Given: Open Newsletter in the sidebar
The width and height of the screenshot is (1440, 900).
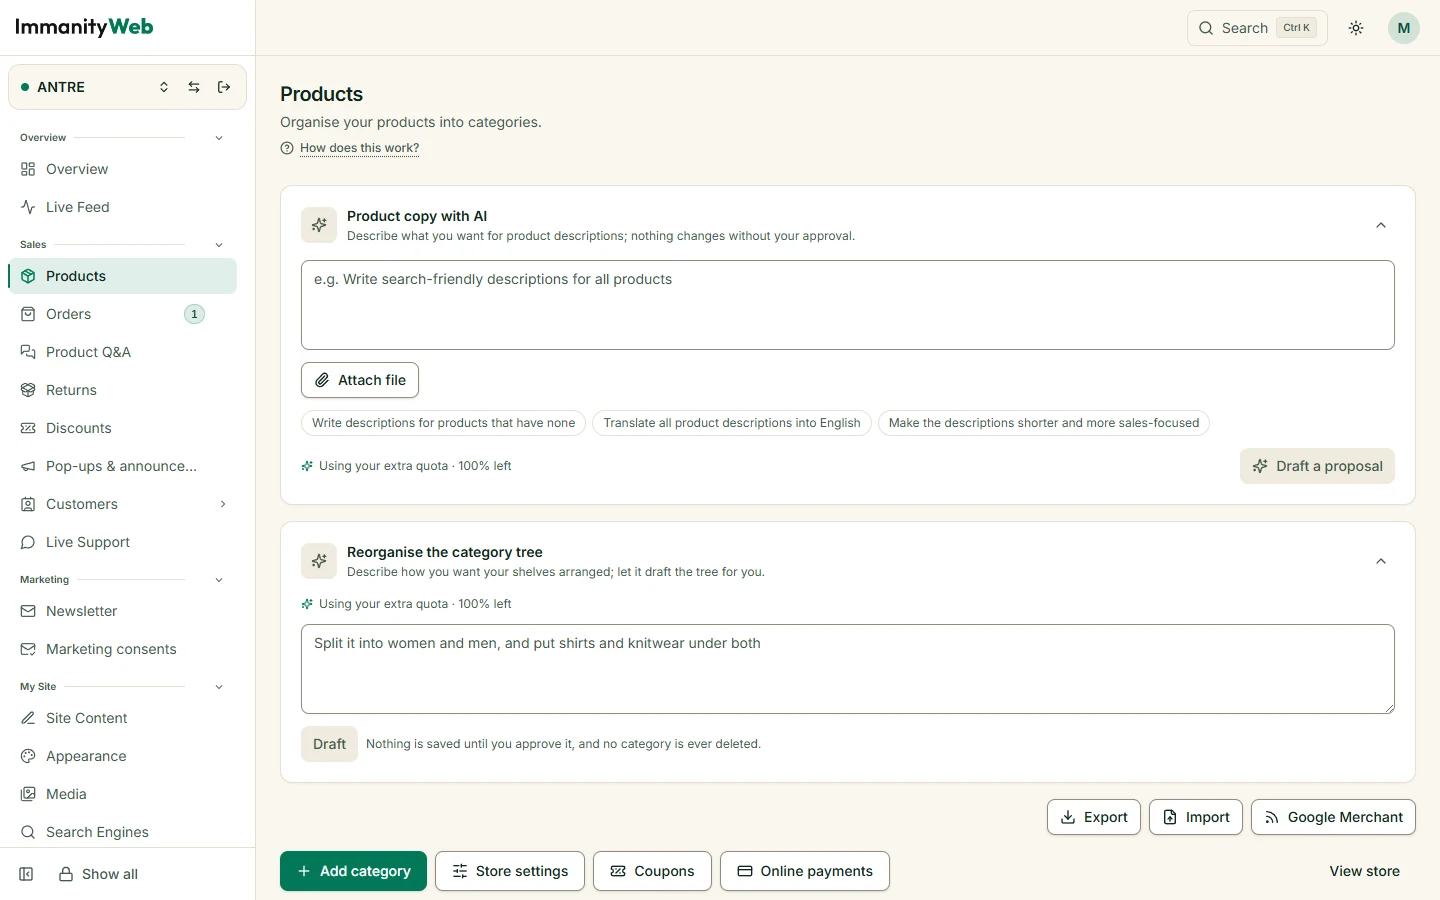Looking at the screenshot, I should click(x=122, y=611).
